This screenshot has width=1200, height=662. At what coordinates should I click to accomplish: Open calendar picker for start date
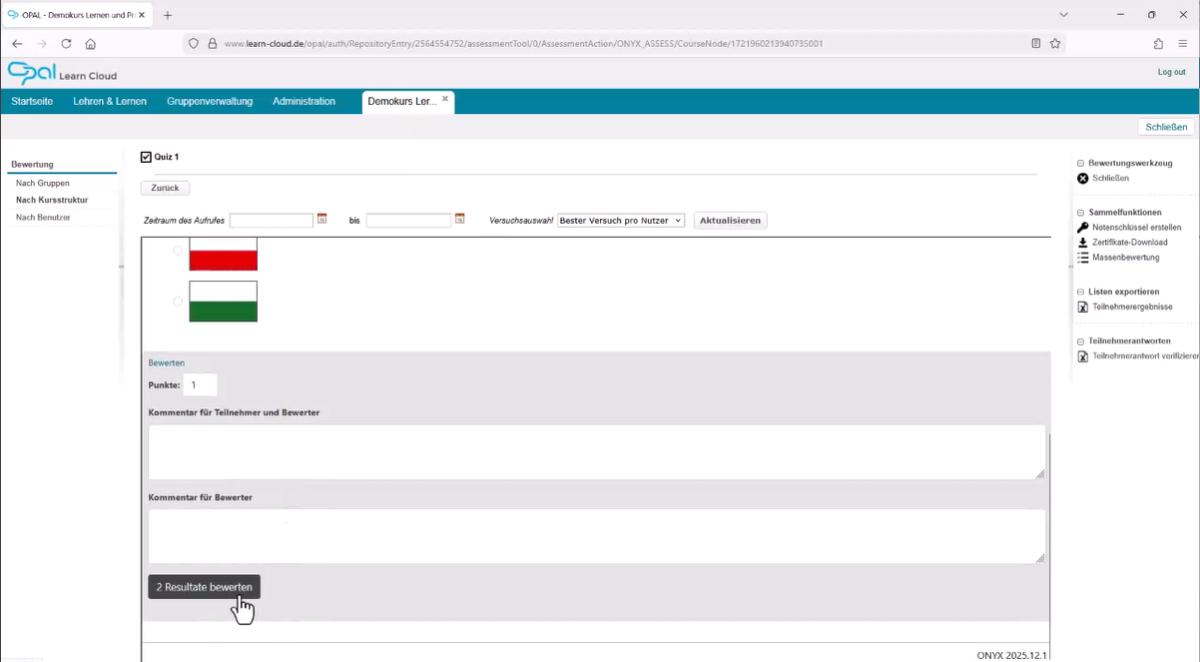(322, 219)
